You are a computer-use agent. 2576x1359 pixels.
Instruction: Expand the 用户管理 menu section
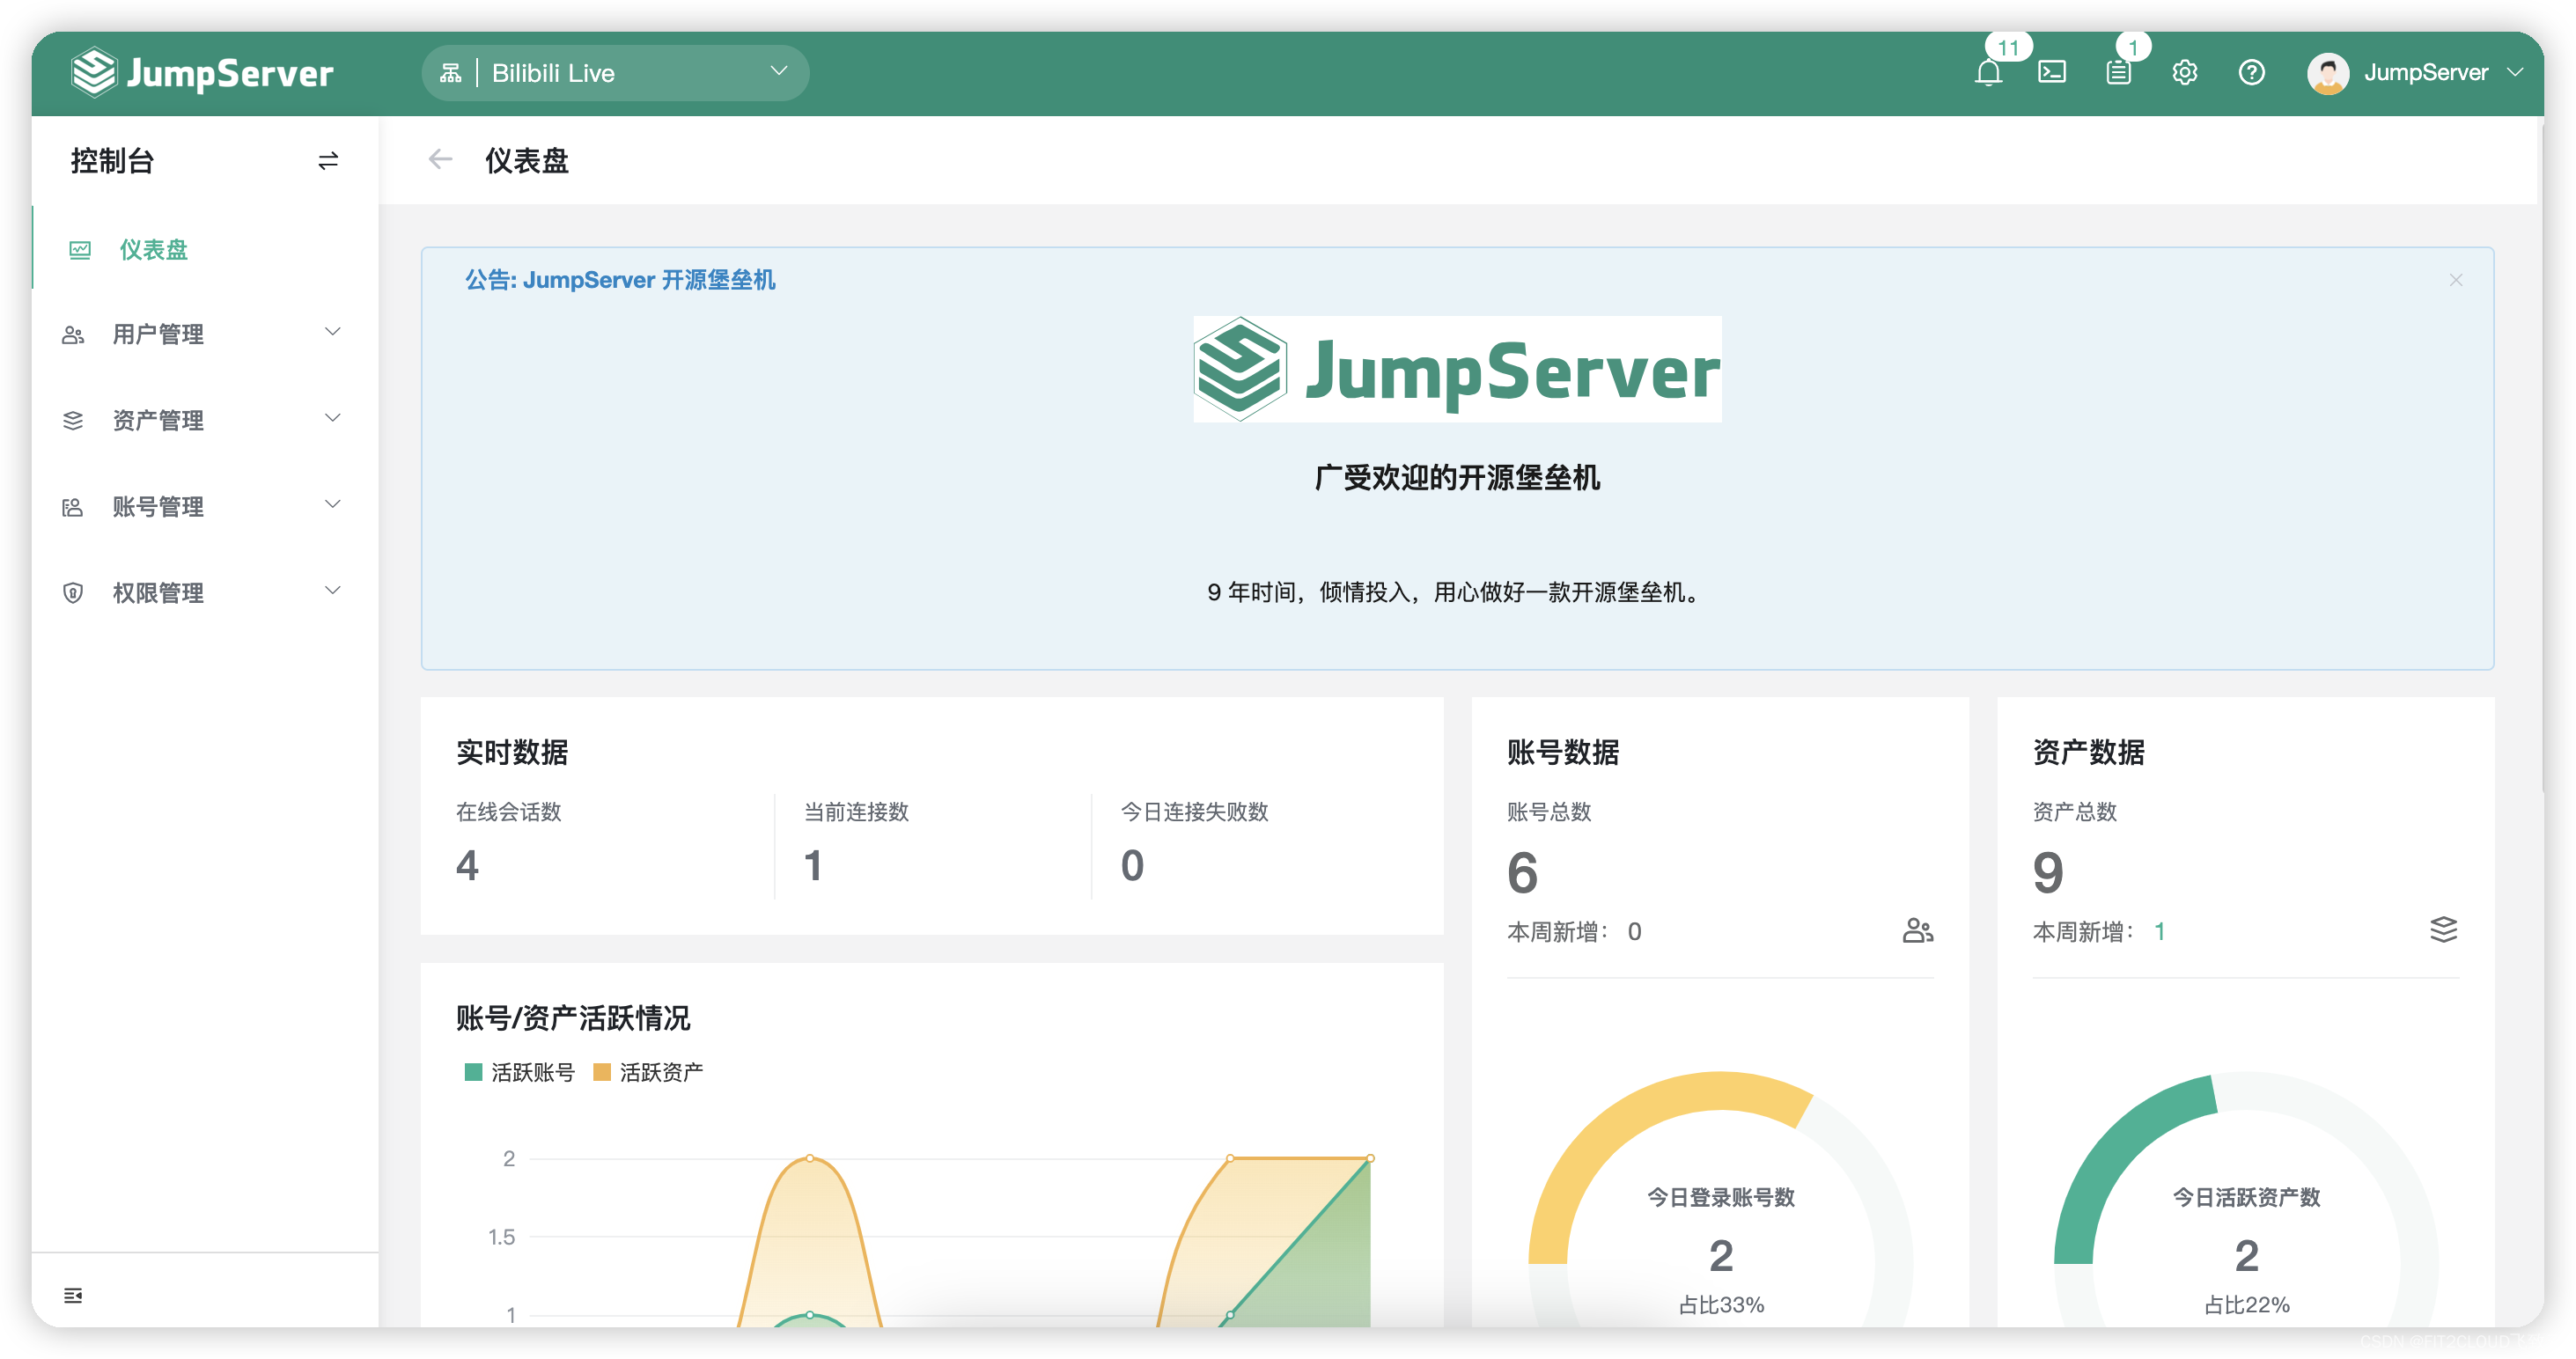160,334
